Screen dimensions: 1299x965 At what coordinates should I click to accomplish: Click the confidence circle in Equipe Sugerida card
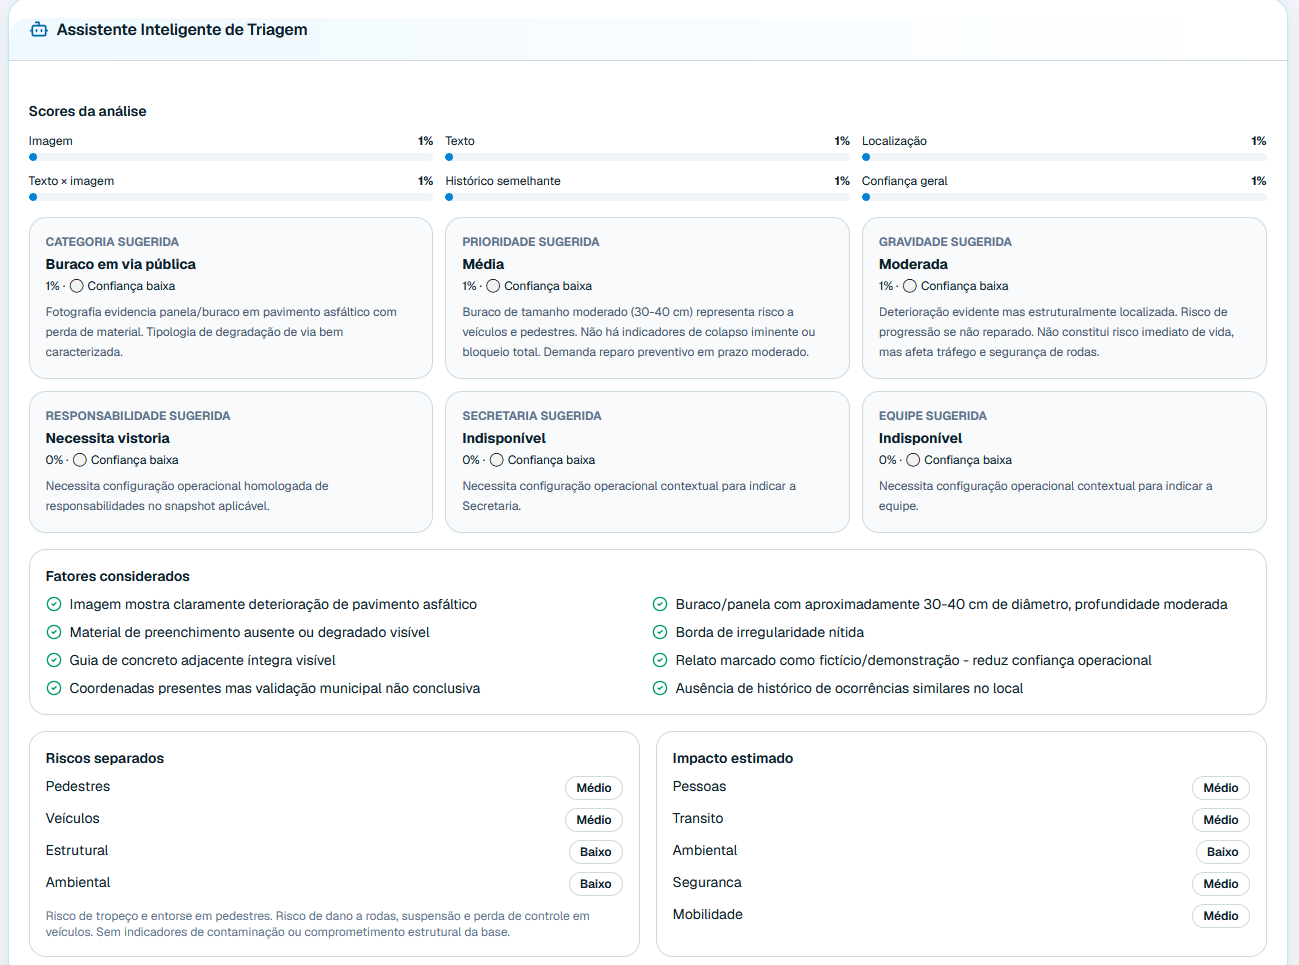tap(913, 460)
